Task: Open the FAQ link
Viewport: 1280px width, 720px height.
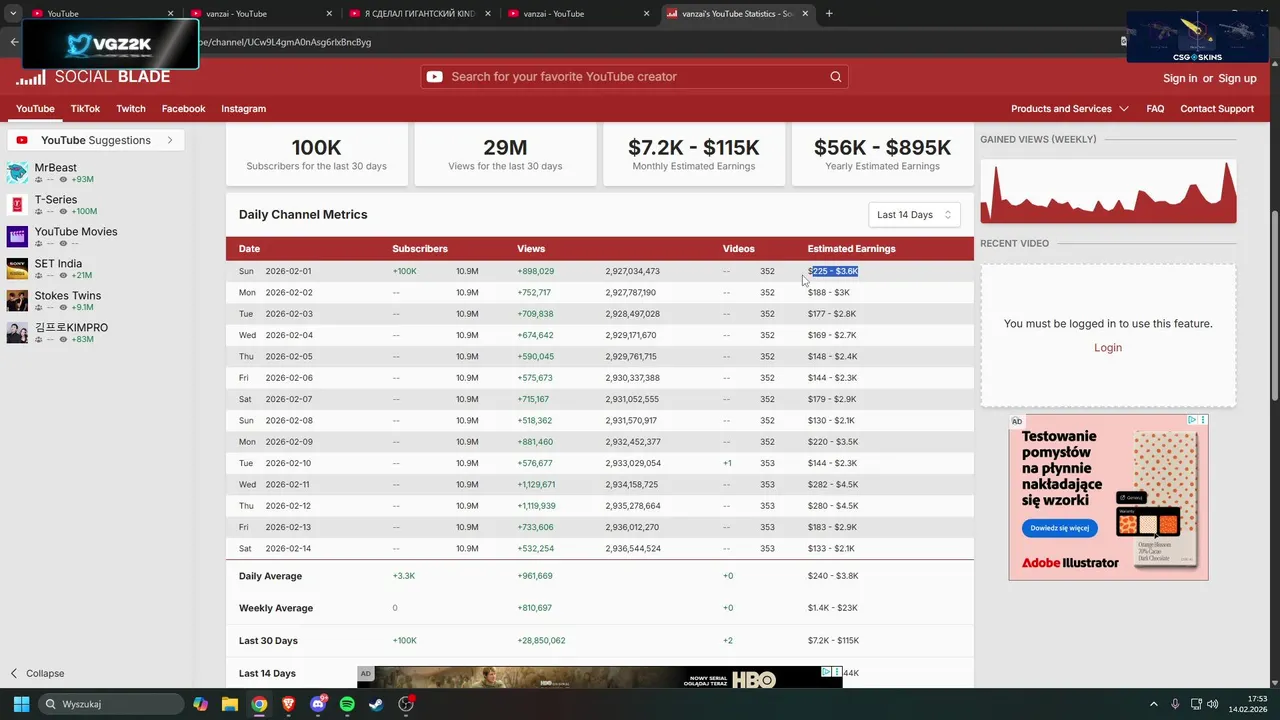Action: 1155,108
